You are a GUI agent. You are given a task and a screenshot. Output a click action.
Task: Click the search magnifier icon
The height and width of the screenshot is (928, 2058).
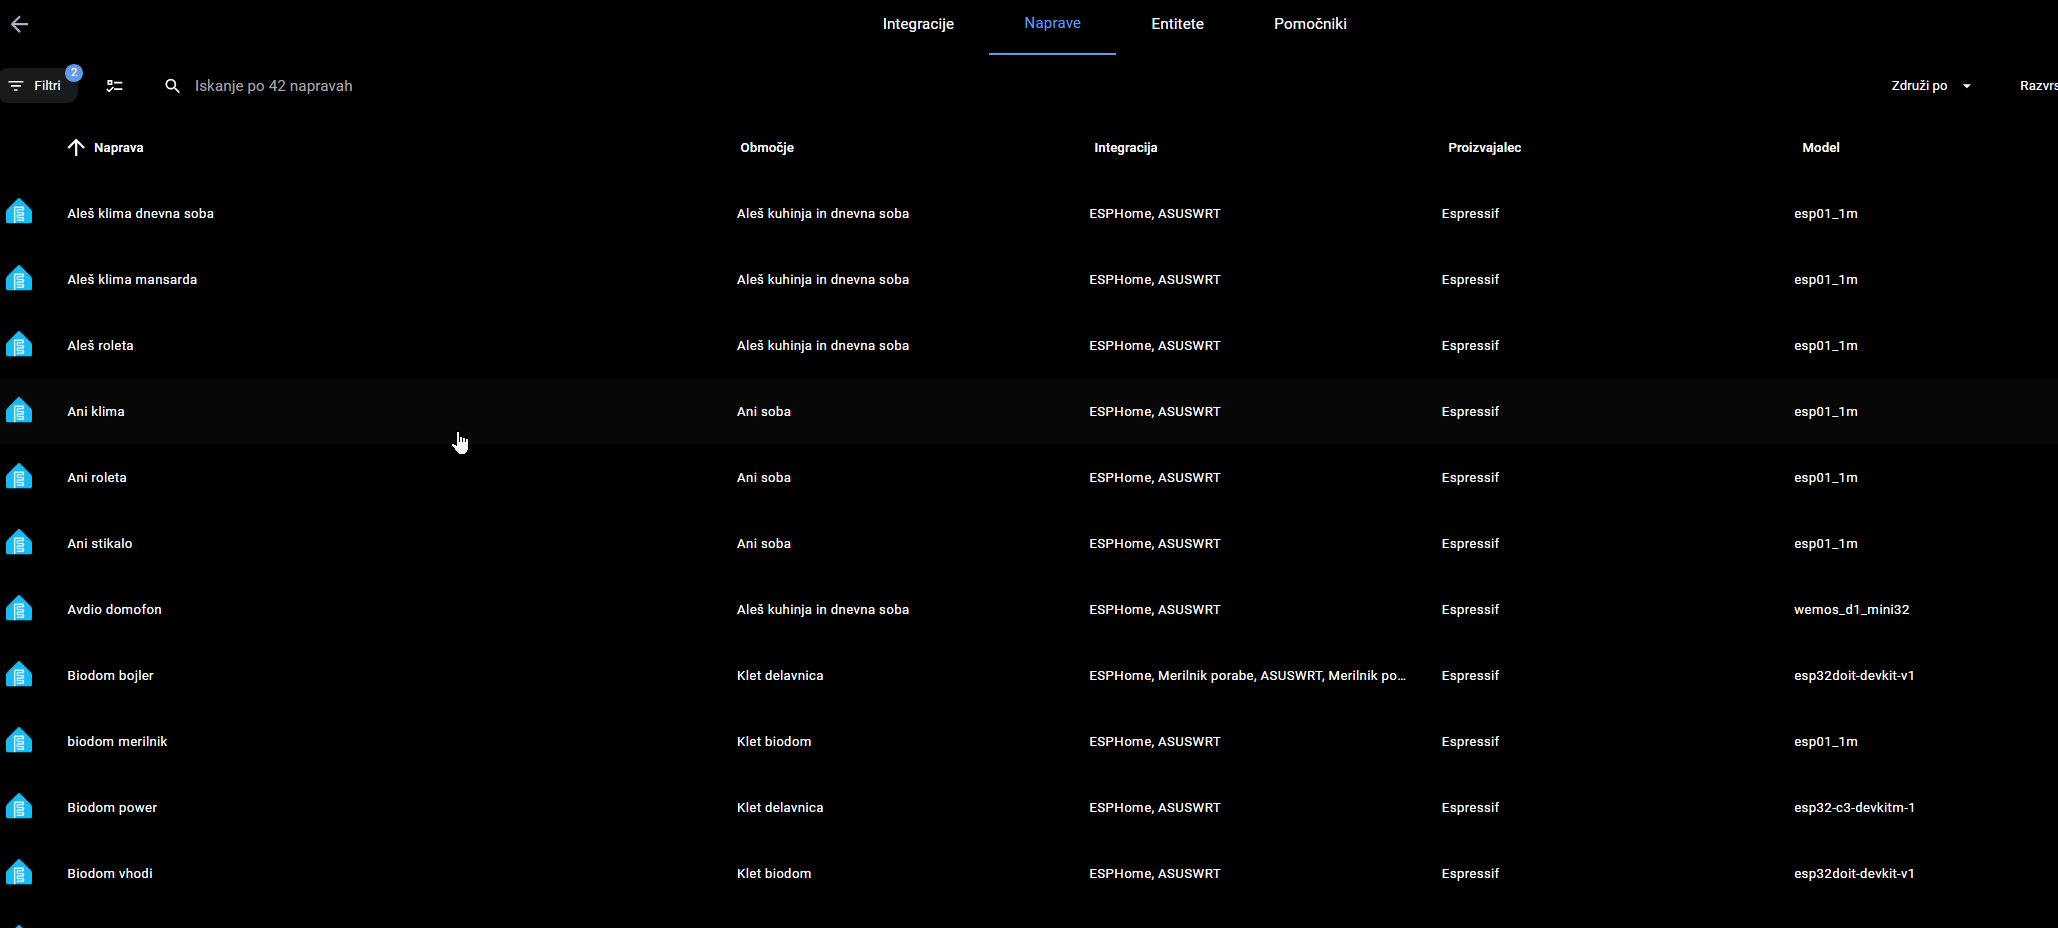point(173,86)
